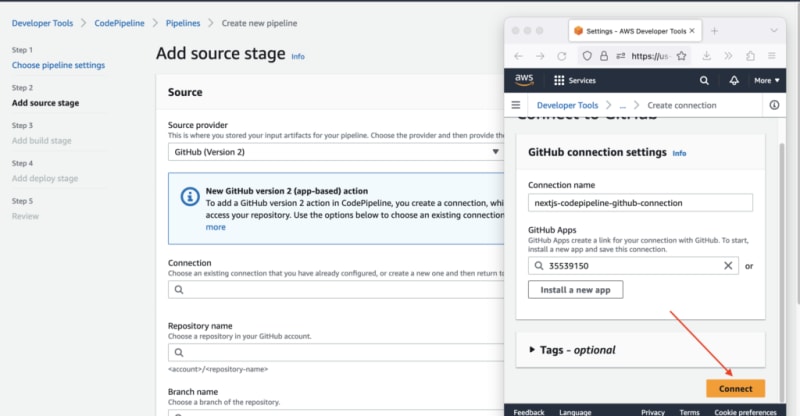Click the browser forward arrow
Viewport: 800px width, 416px height.
(x=540, y=56)
